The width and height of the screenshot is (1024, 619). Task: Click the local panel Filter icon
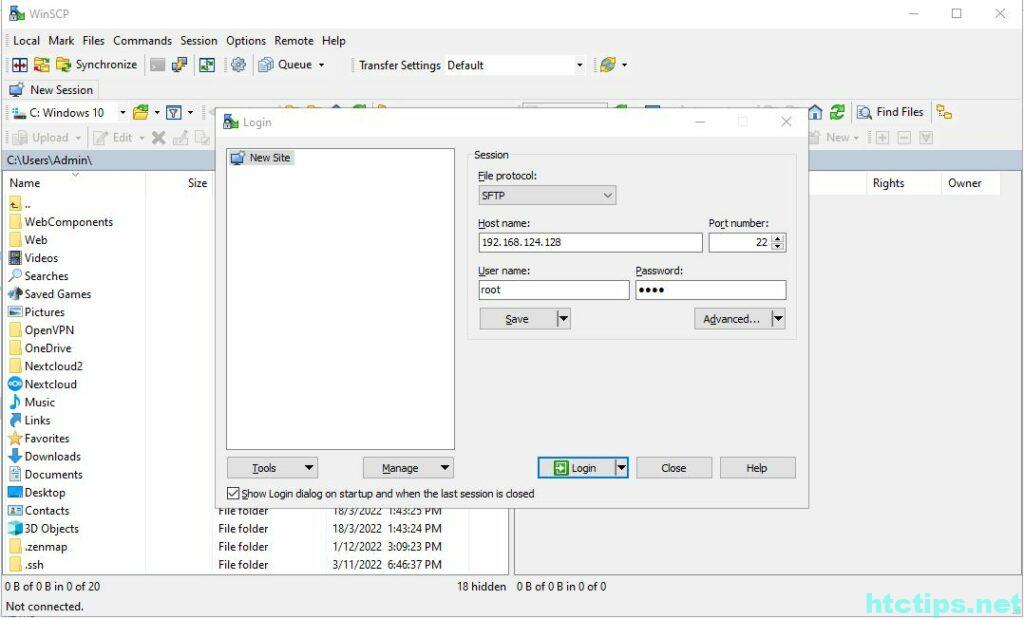tap(174, 112)
